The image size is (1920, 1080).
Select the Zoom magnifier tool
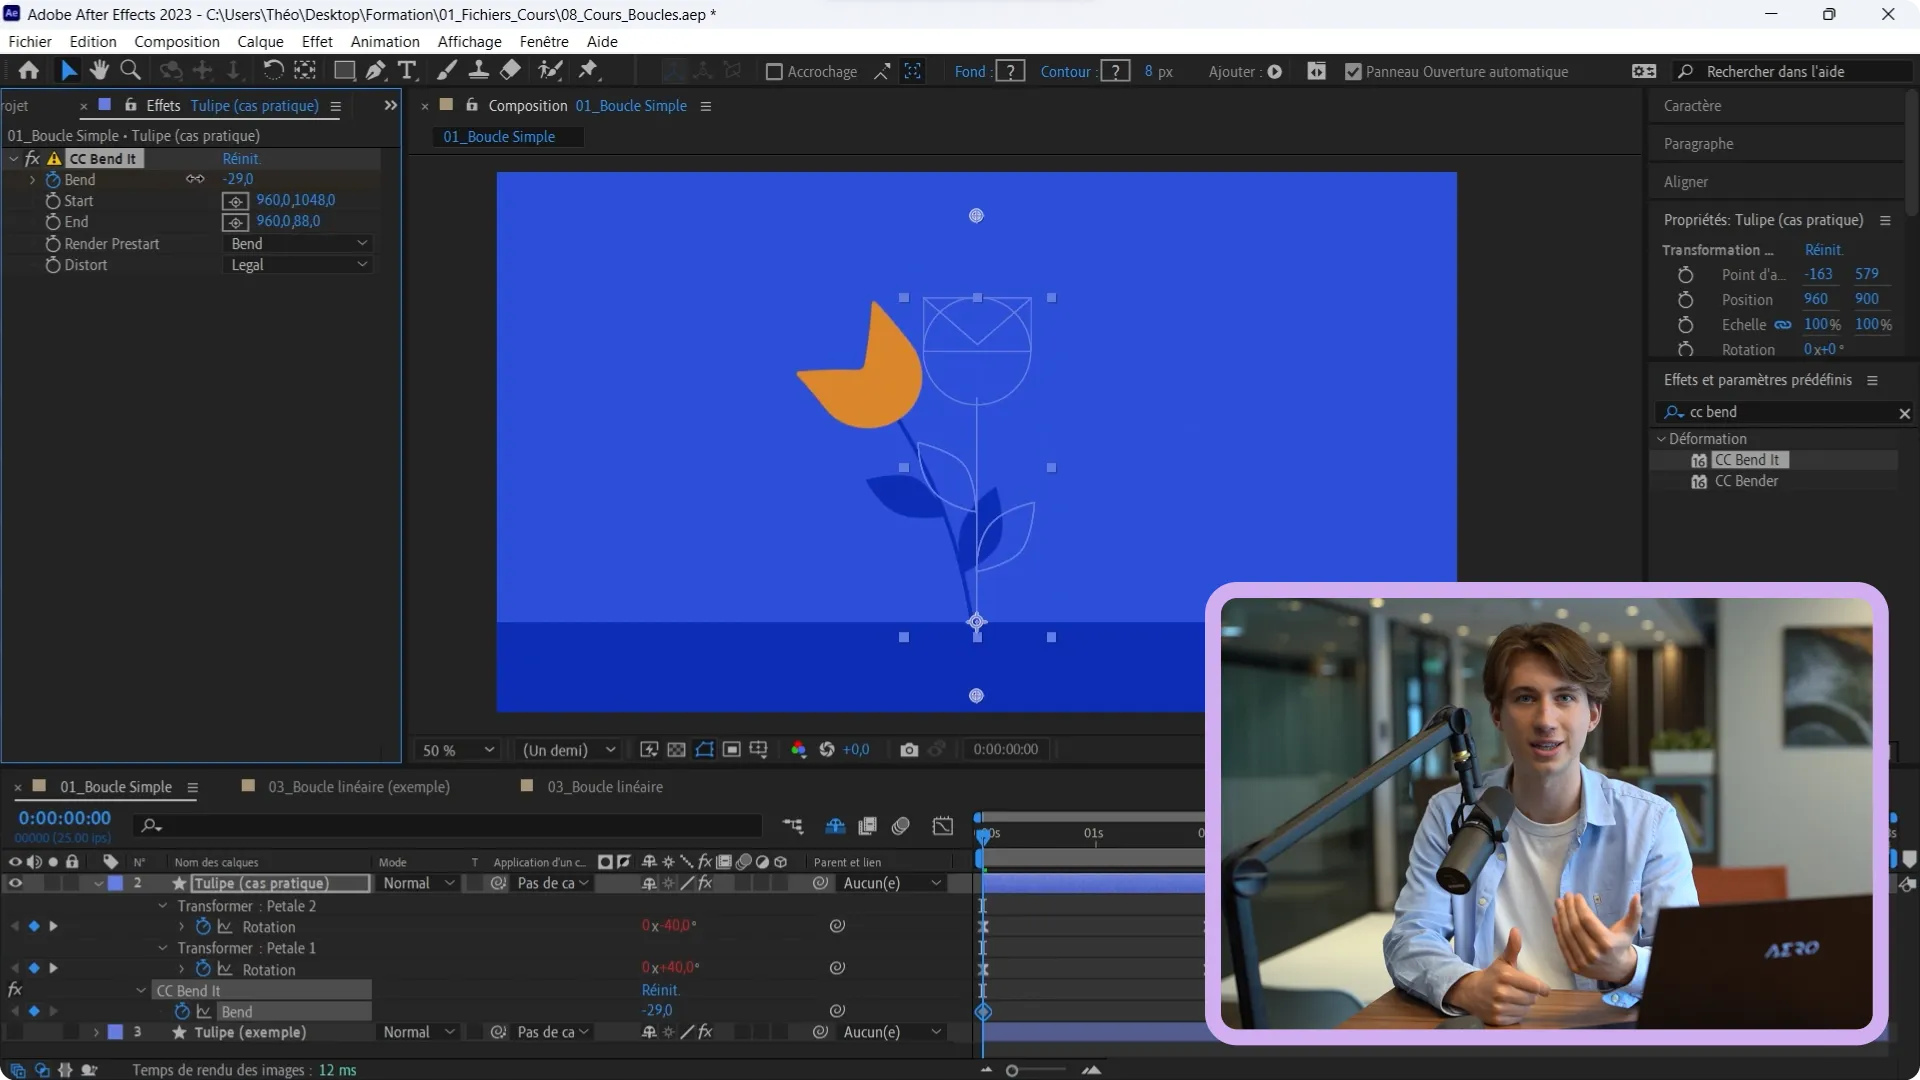(x=130, y=70)
